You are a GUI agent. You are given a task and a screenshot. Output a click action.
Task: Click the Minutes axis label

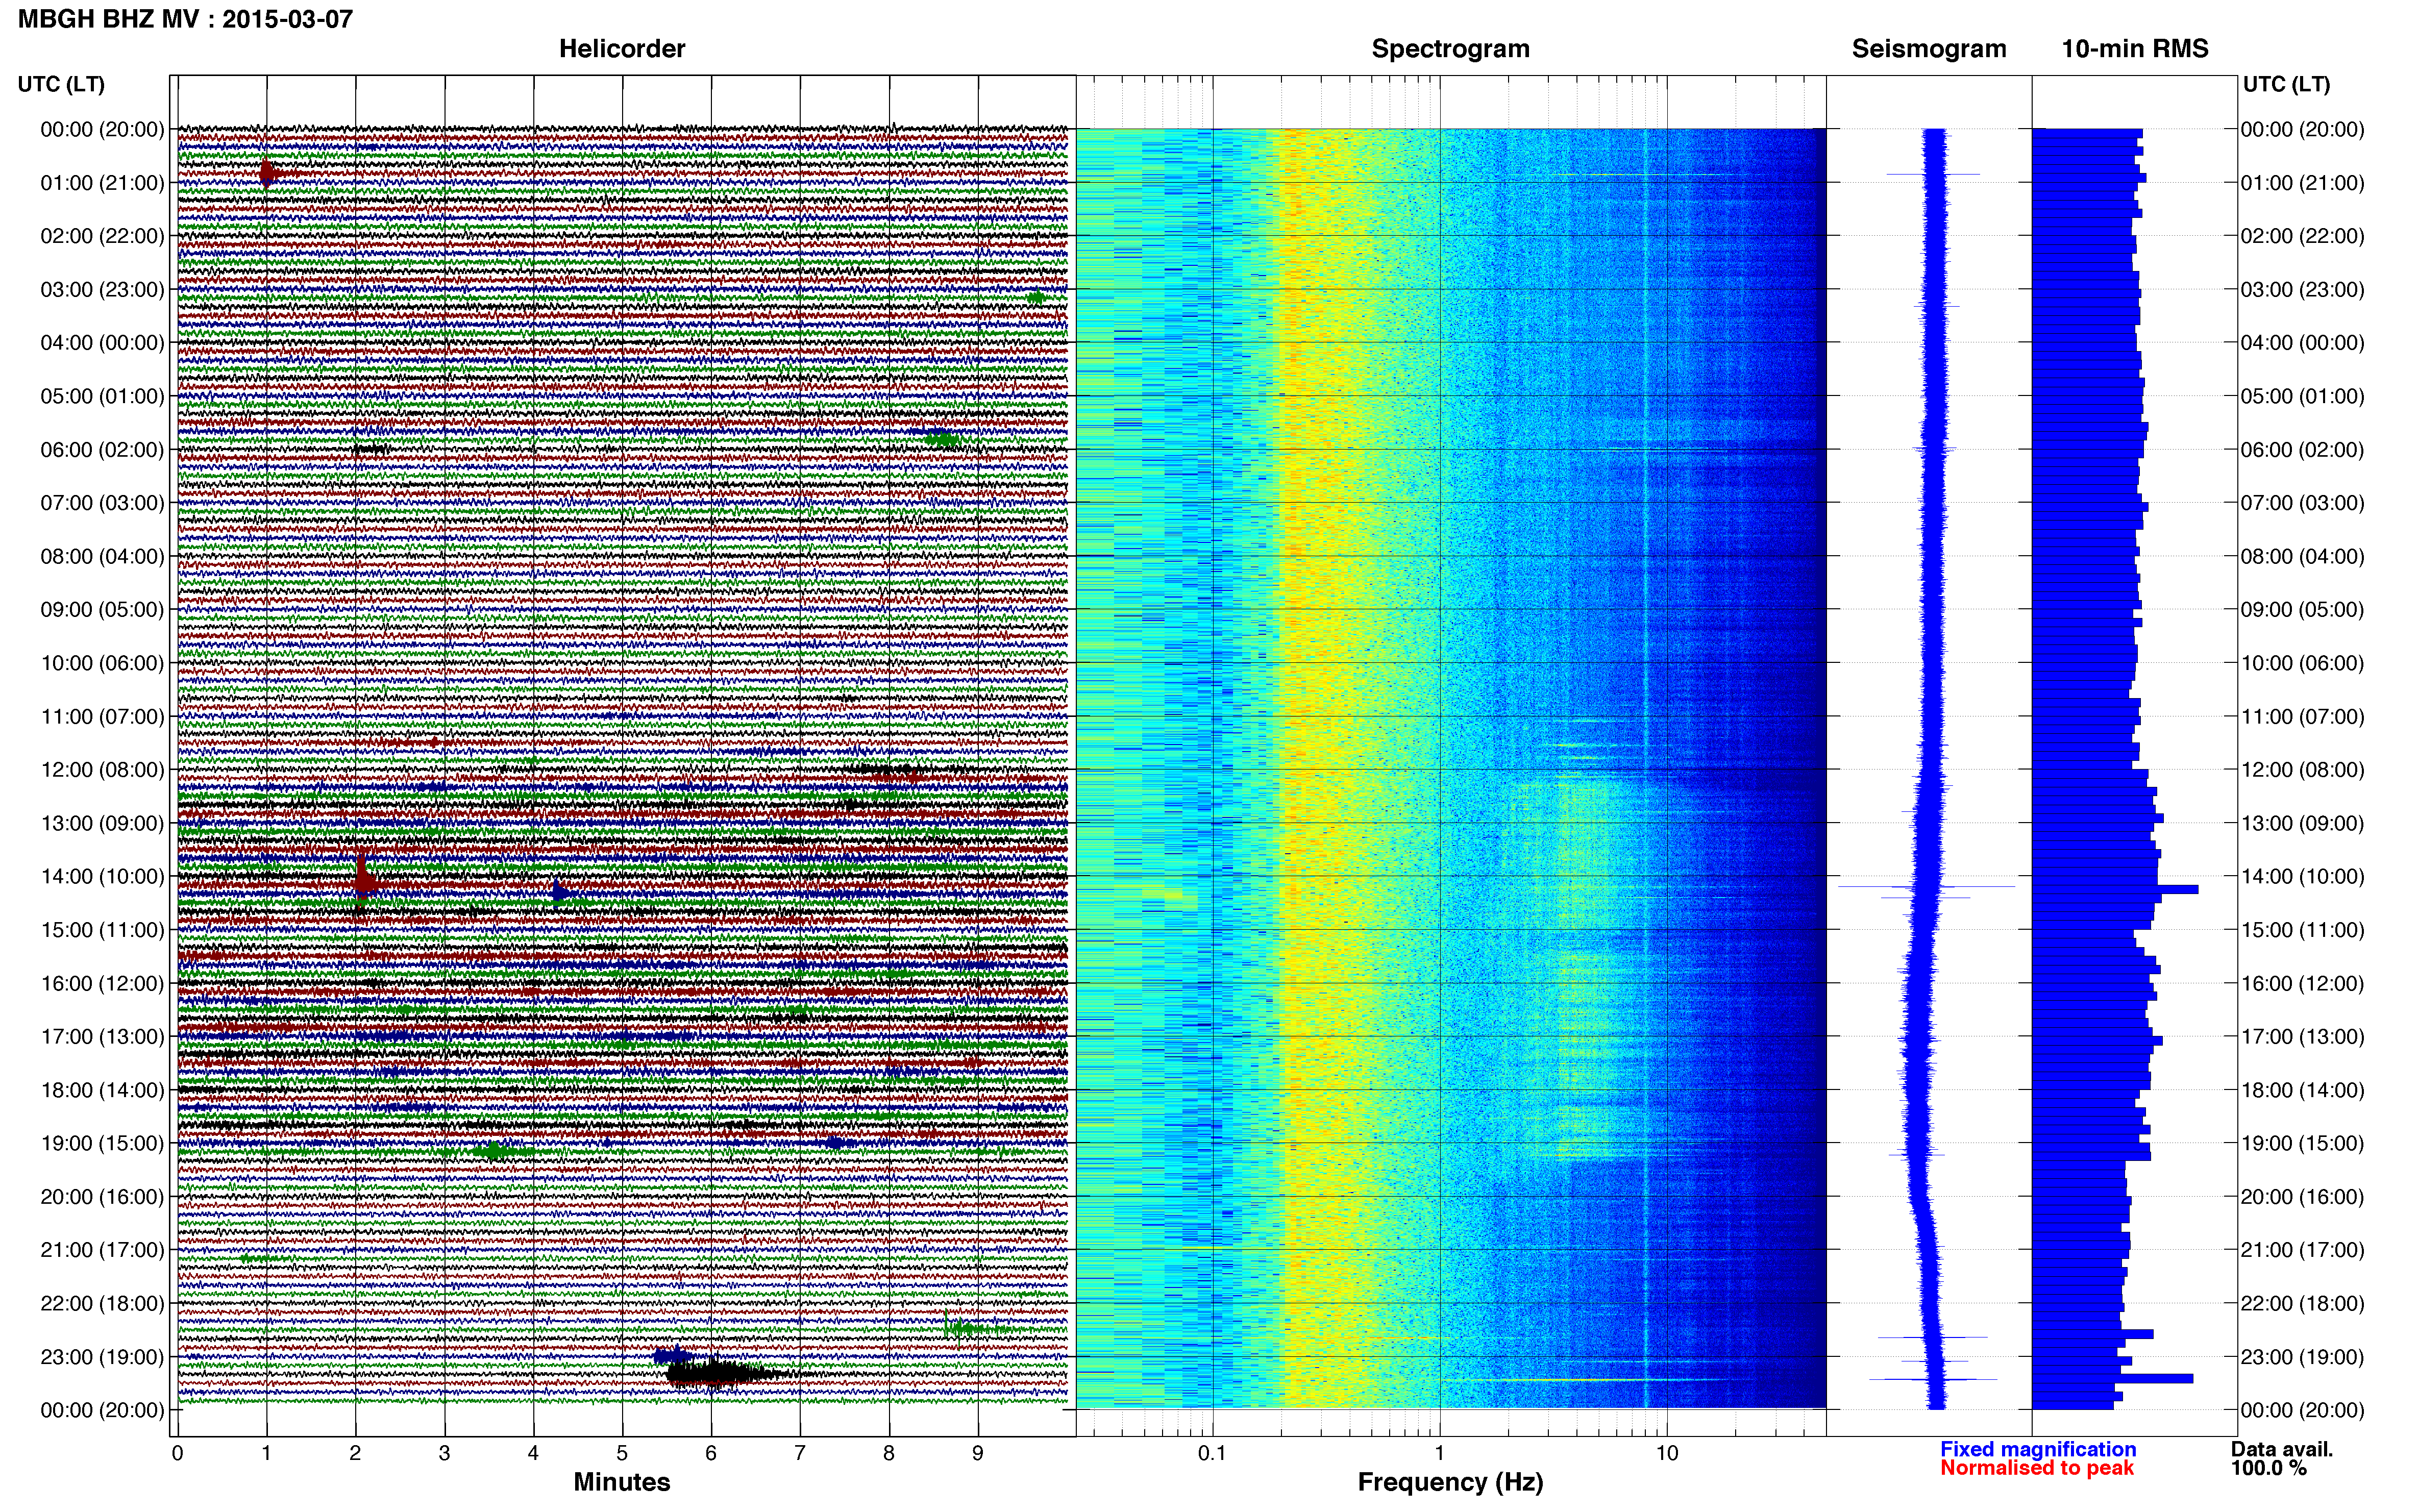622,1482
